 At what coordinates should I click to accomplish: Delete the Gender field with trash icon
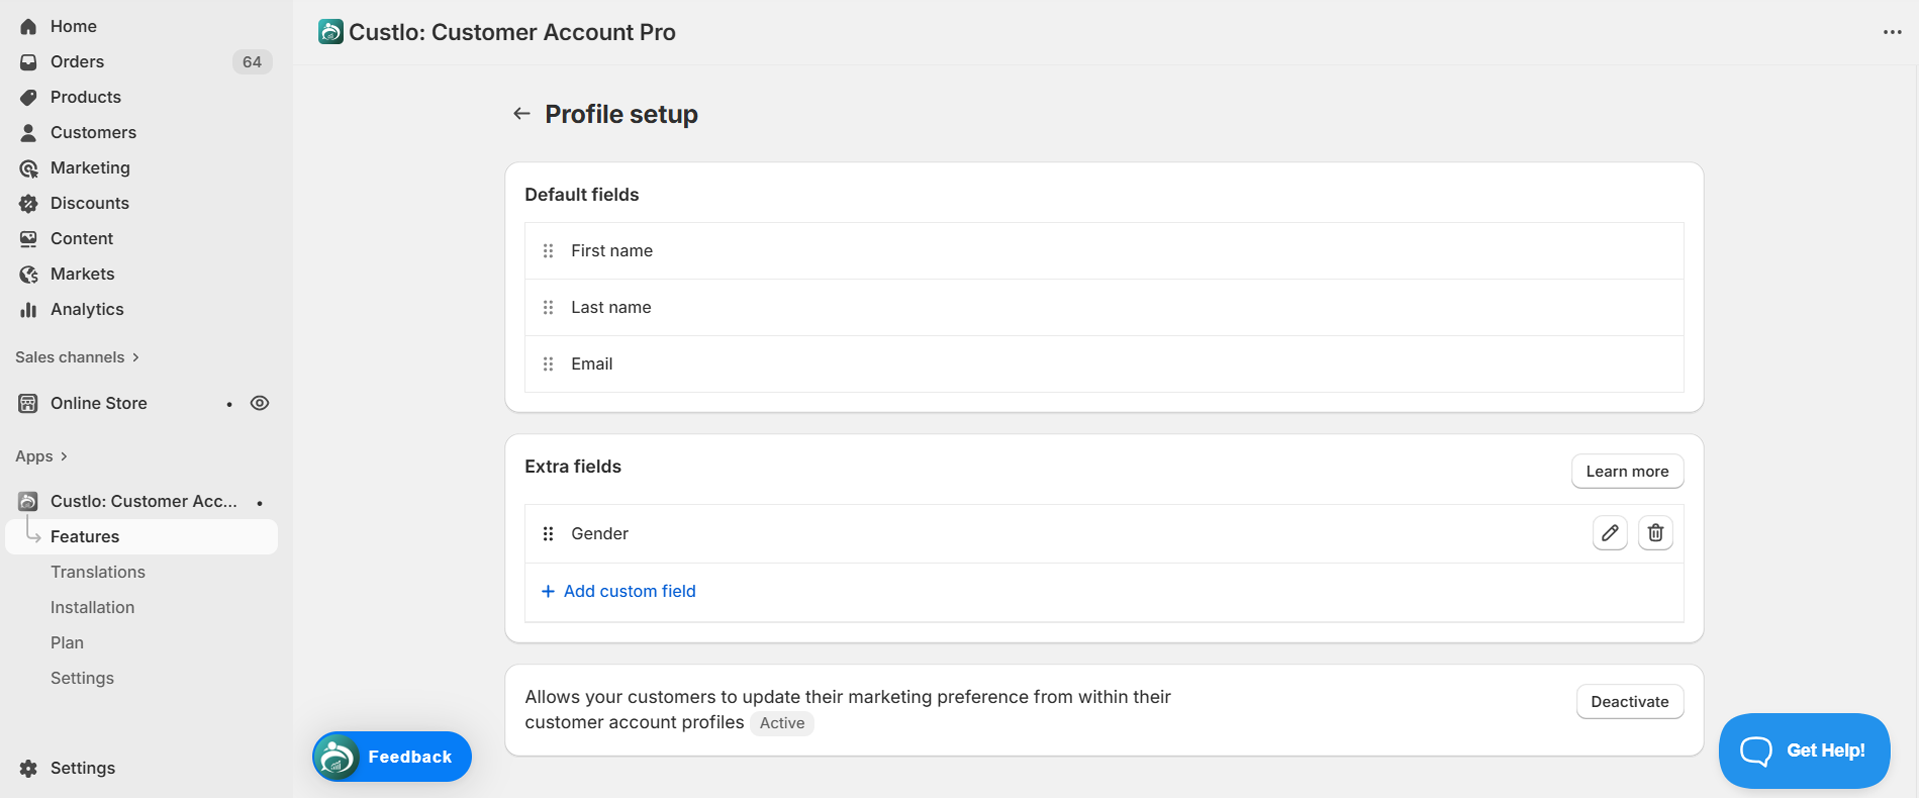(1655, 533)
